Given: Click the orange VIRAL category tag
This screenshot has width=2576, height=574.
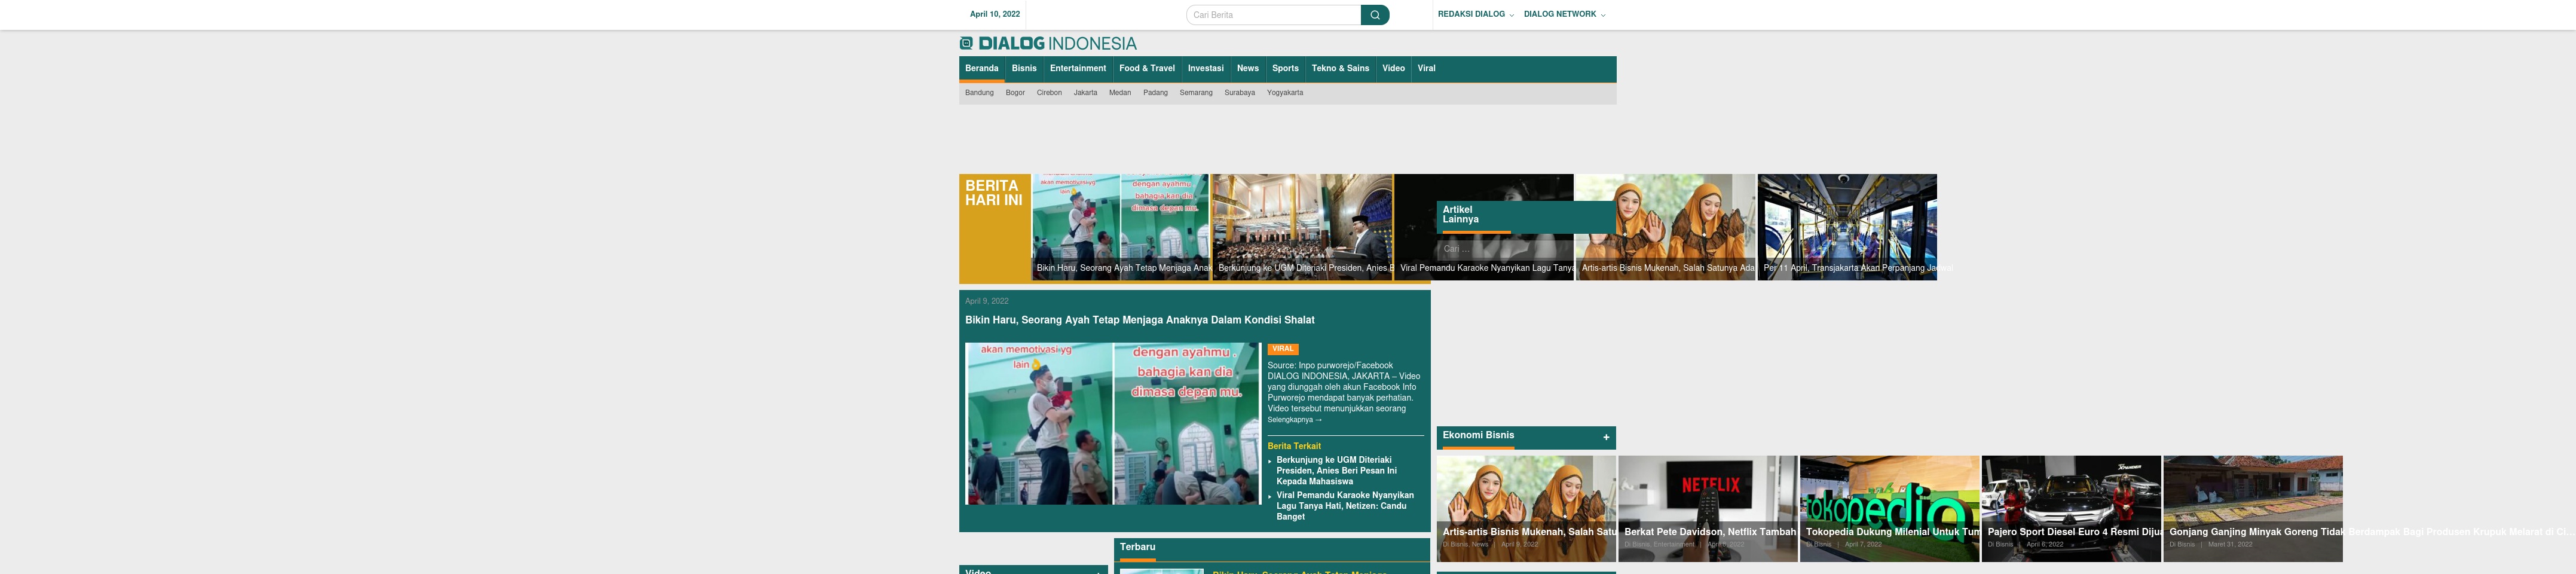Looking at the screenshot, I should (x=1282, y=349).
